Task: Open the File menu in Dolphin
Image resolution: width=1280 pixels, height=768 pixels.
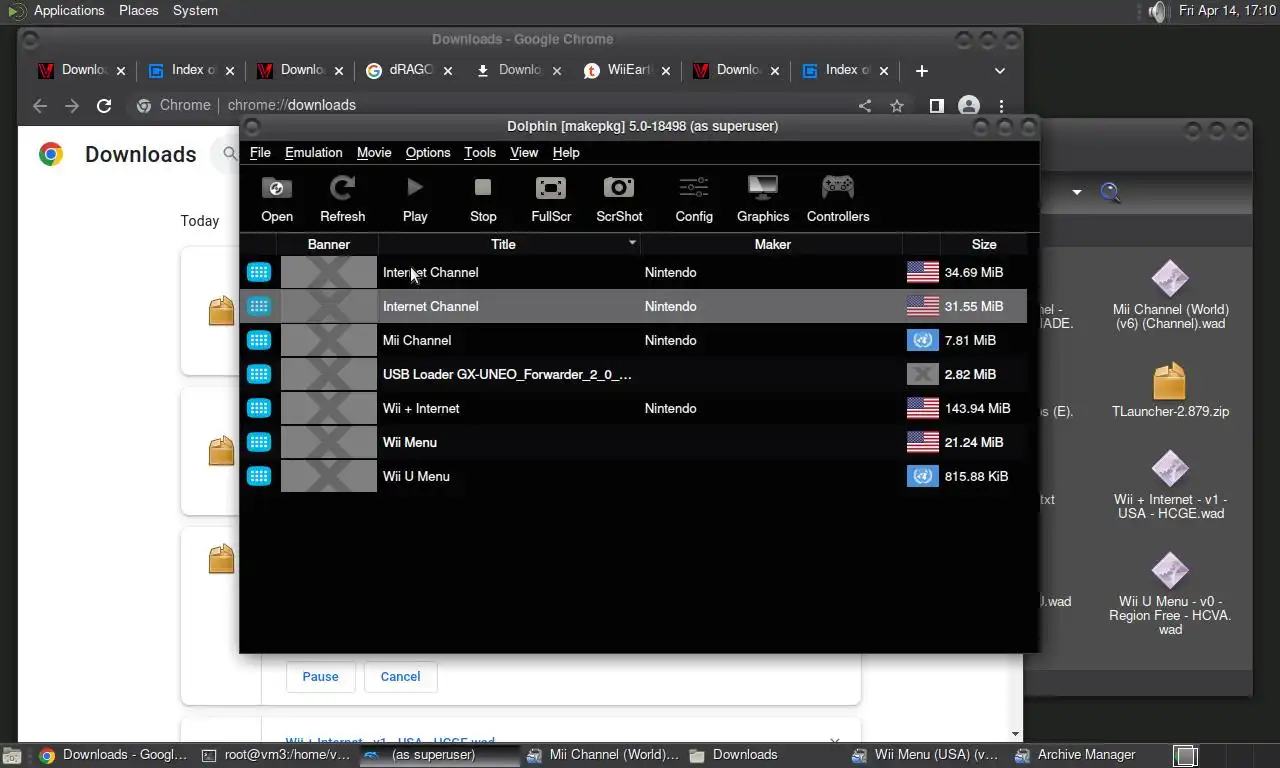Action: point(260,152)
